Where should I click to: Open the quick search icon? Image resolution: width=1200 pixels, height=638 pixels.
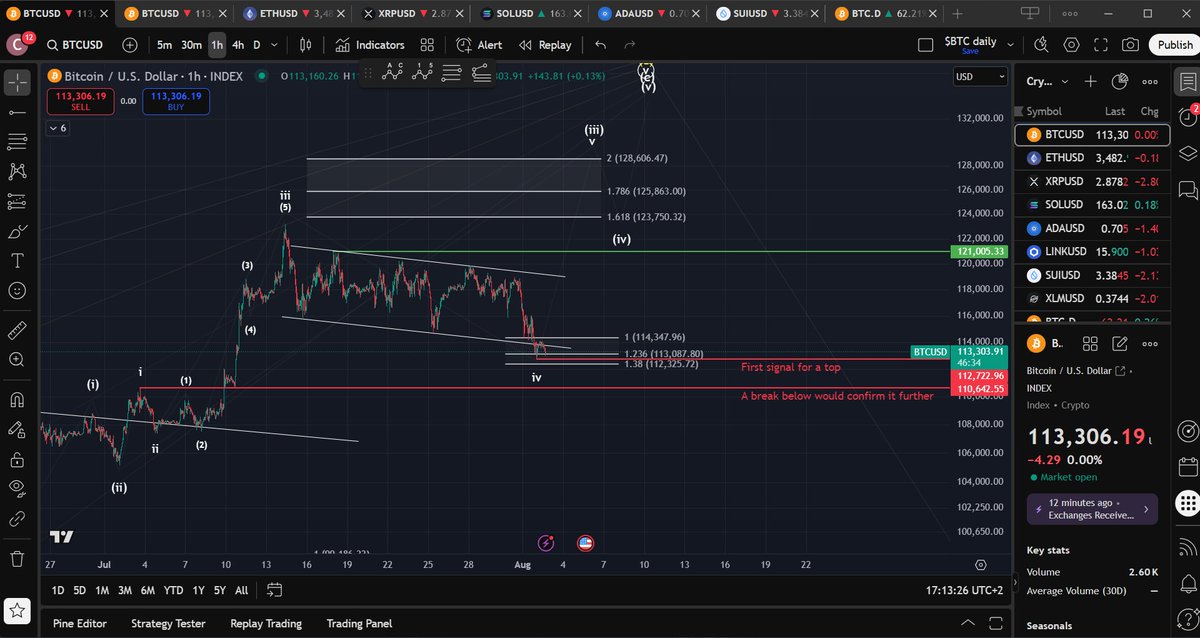(x=1041, y=45)
